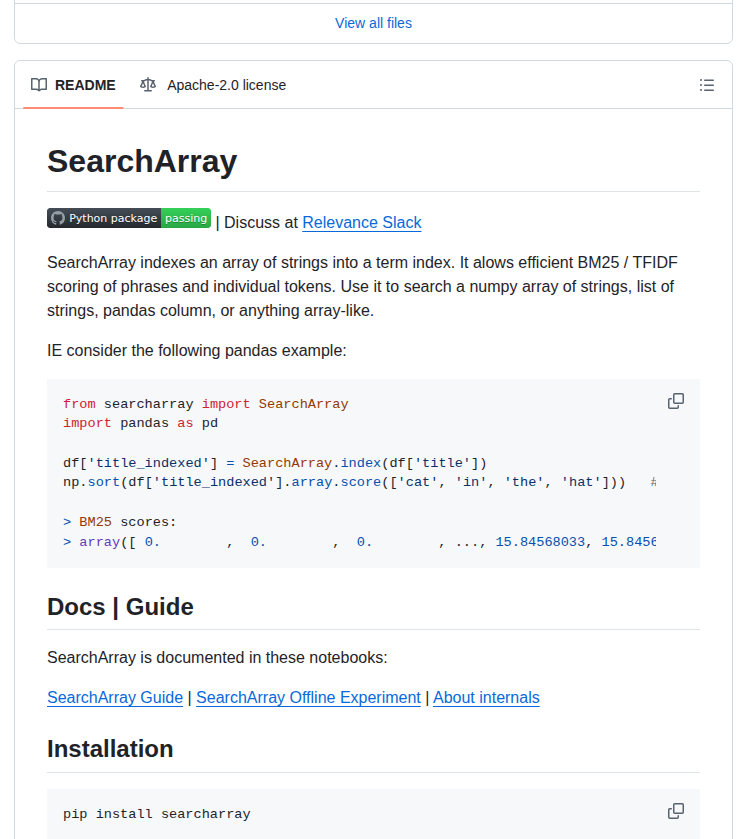Open the View all files link

373,23
